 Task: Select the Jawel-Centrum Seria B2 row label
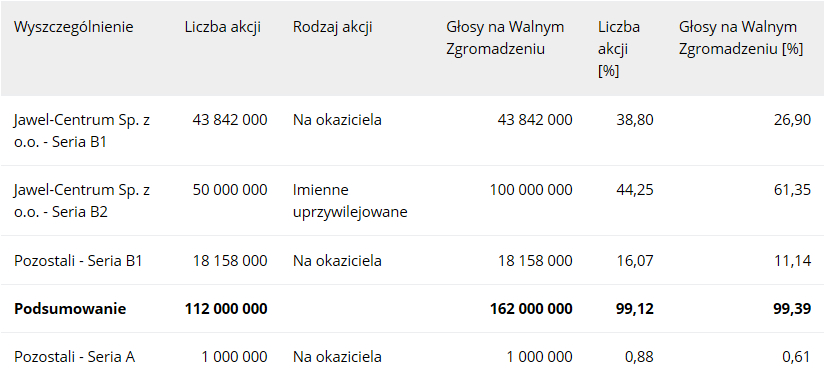pos(82,201)
